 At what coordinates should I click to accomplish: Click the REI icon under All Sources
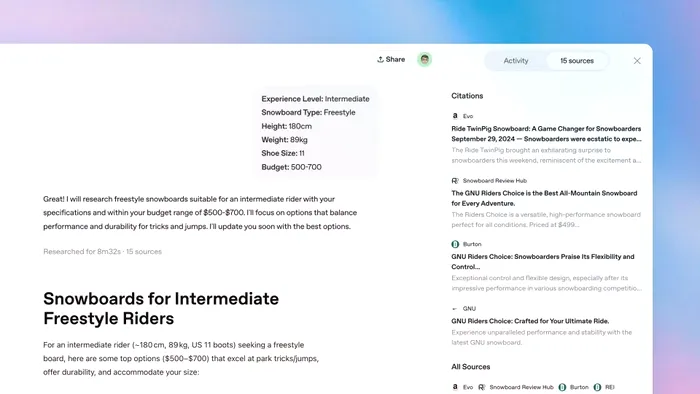coord(597,387)
